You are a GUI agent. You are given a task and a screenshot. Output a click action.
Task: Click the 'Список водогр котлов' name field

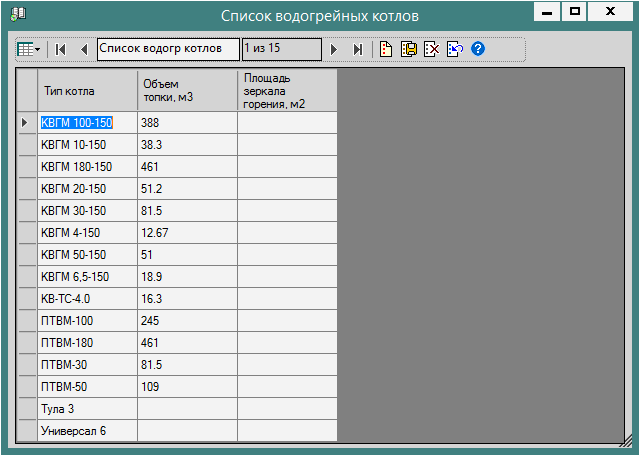click(167, 49)
